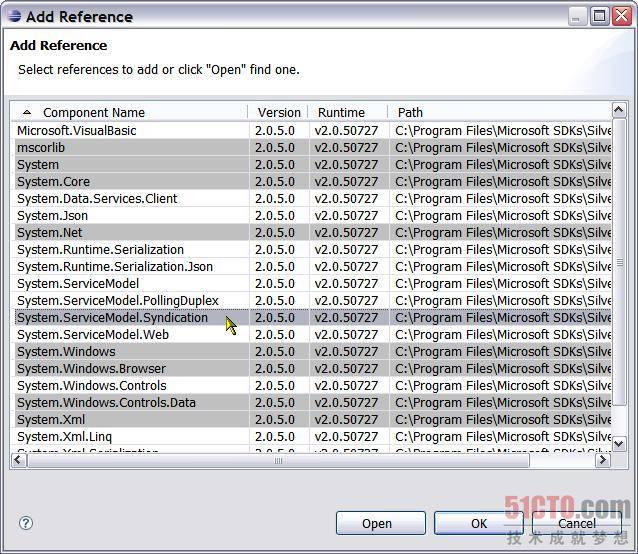Select the System component row

click(x=311, y=165)
